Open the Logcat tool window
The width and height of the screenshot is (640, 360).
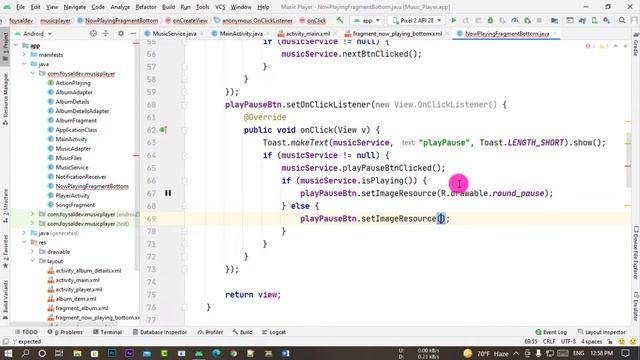coord(274,332)
